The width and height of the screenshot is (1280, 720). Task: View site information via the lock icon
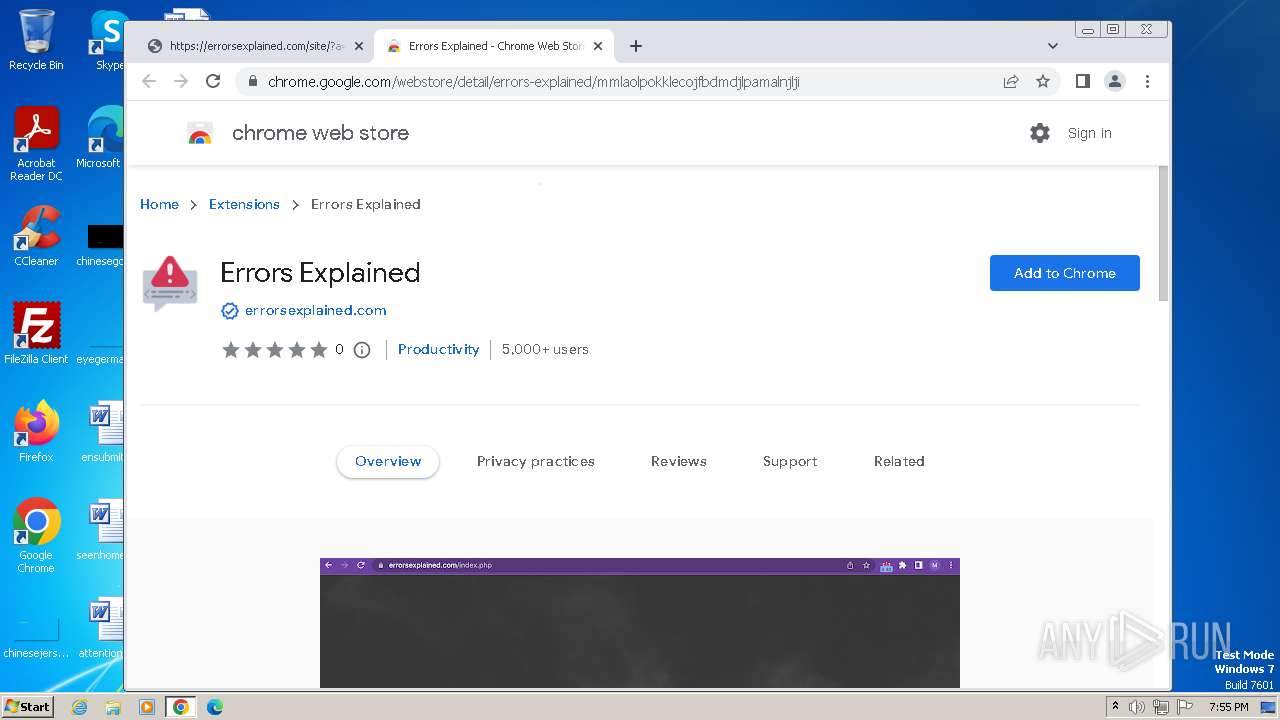[253, 82]
